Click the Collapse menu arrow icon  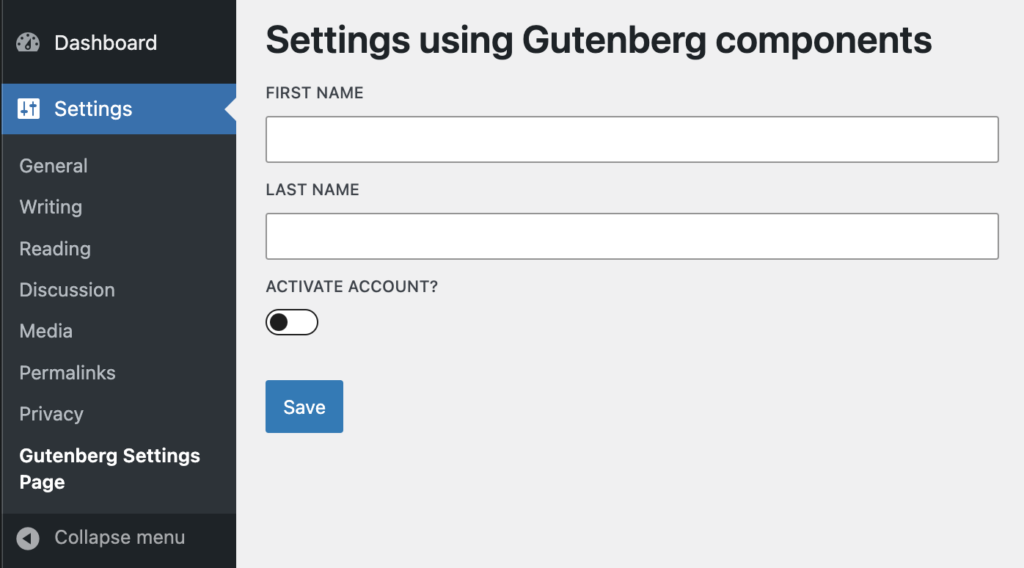[28, 538]
